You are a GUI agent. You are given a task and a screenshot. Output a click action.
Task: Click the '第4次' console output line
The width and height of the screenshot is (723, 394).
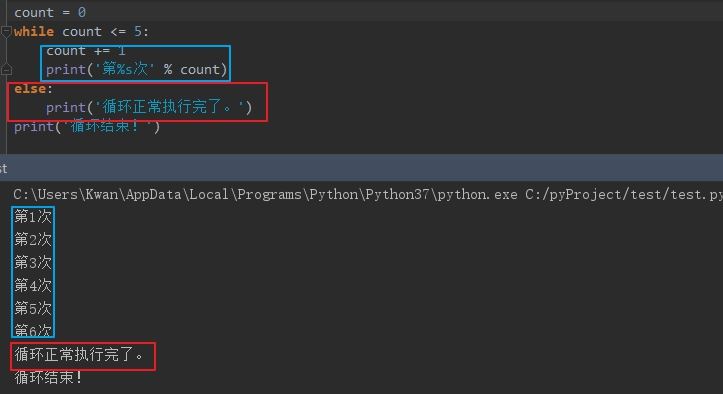click(x=33, y=285)
